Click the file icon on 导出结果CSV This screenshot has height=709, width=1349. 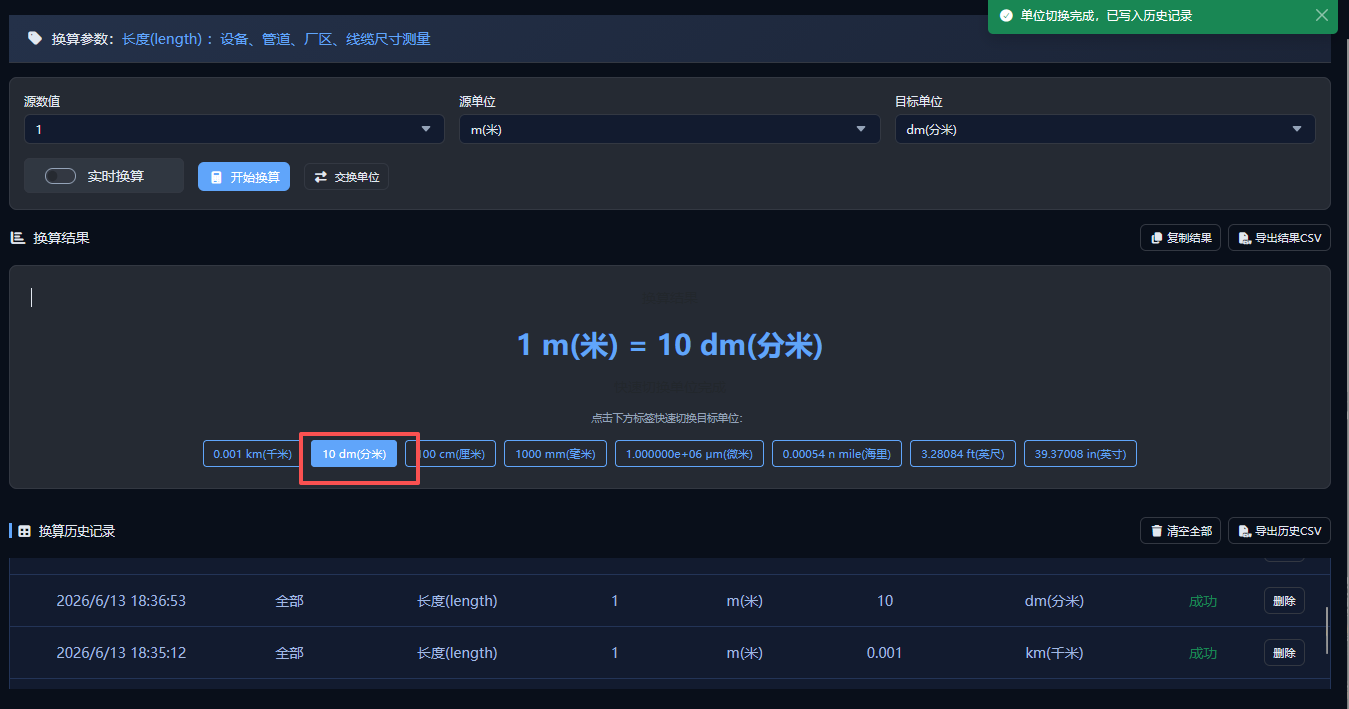1244,238
